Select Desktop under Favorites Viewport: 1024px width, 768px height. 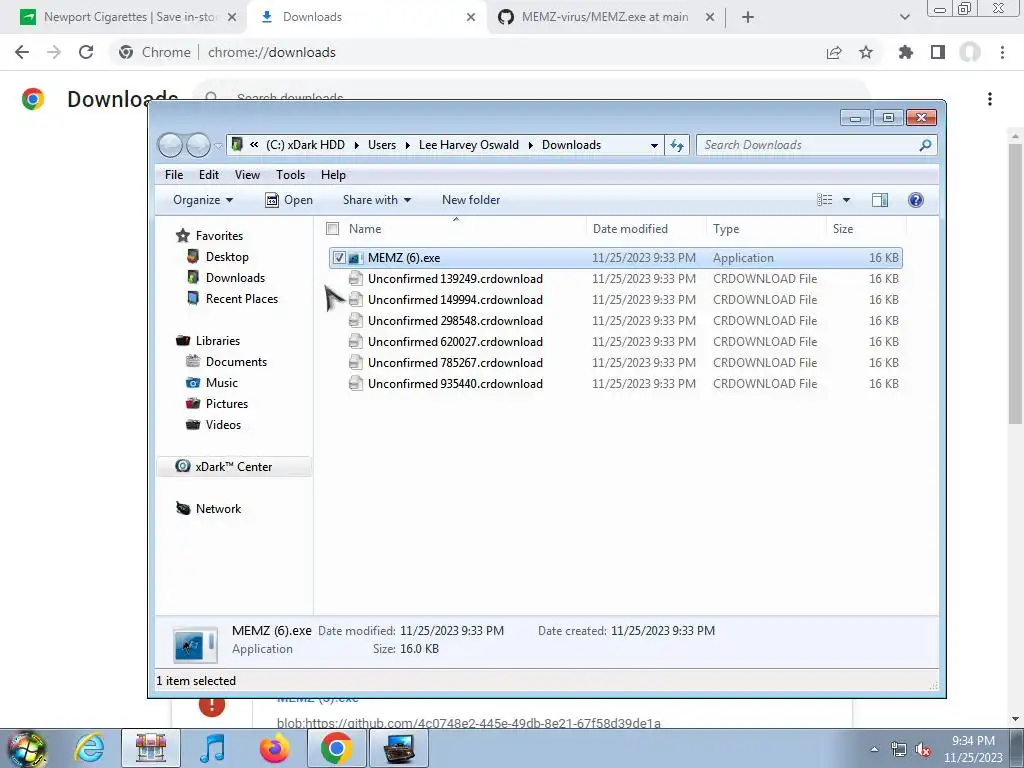(x=227, y=257)
